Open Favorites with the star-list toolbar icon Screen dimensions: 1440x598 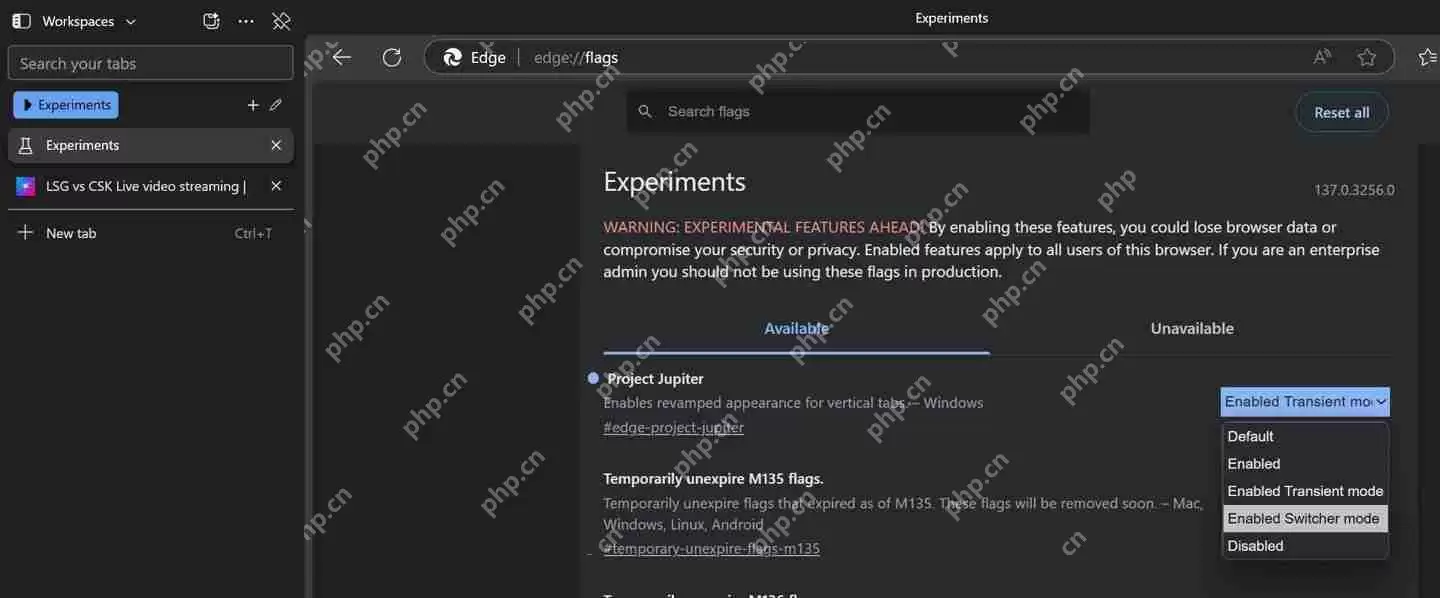click(x=1426, y=57)
